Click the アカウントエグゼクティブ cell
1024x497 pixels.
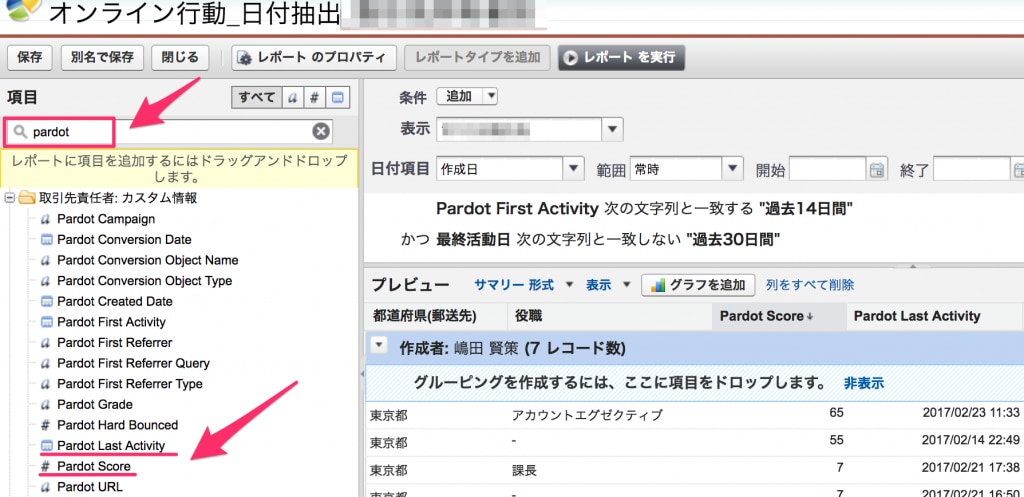[588, 415]
